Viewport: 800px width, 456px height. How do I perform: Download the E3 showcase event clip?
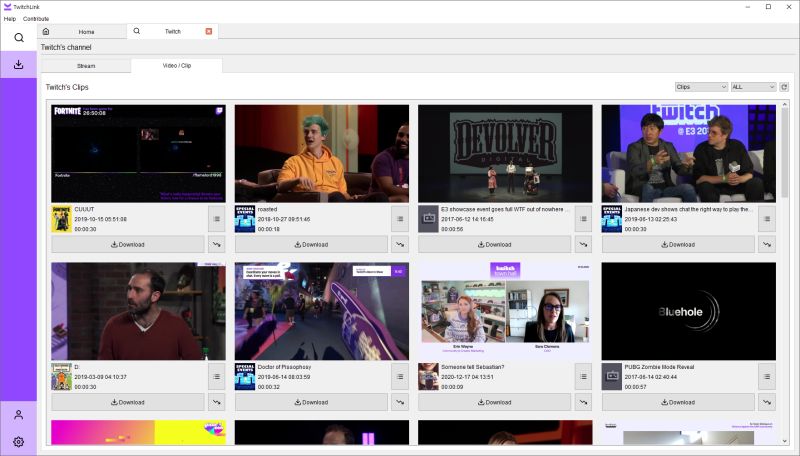[494, 244]
